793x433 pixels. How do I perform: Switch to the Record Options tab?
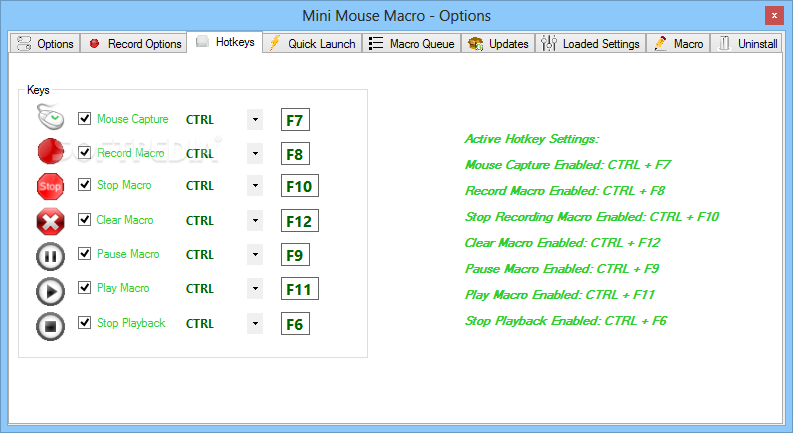pos(134,44)
